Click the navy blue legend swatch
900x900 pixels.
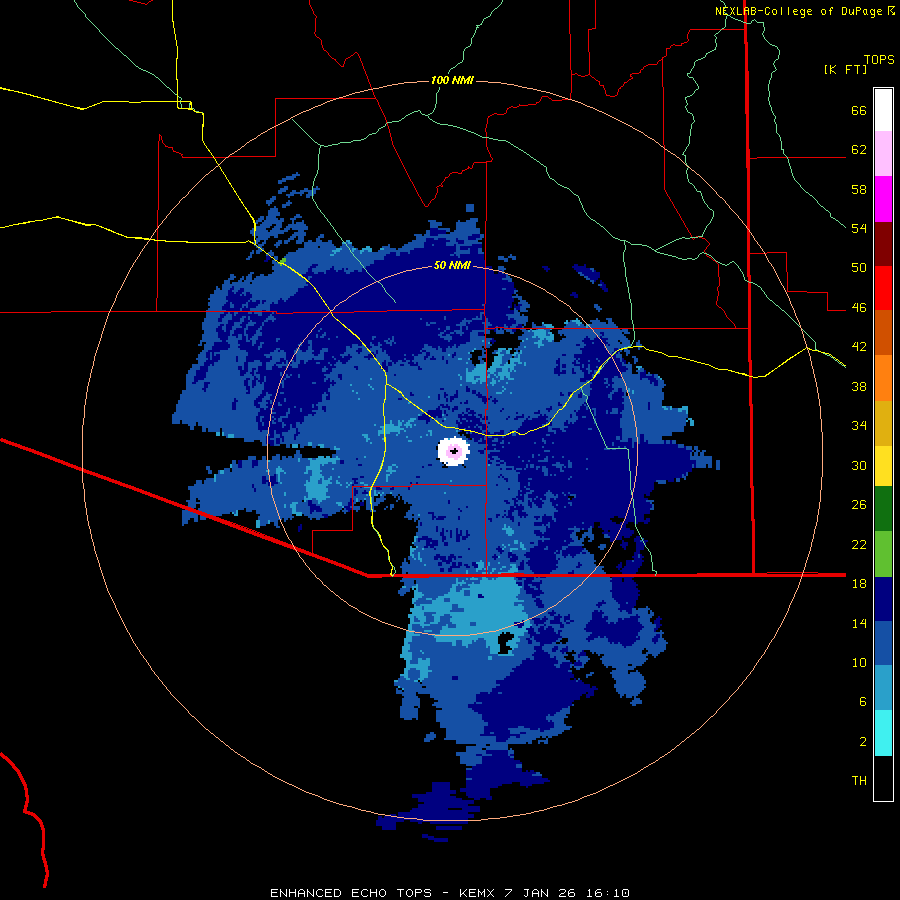pyautogui.click(x=883, y=599)
